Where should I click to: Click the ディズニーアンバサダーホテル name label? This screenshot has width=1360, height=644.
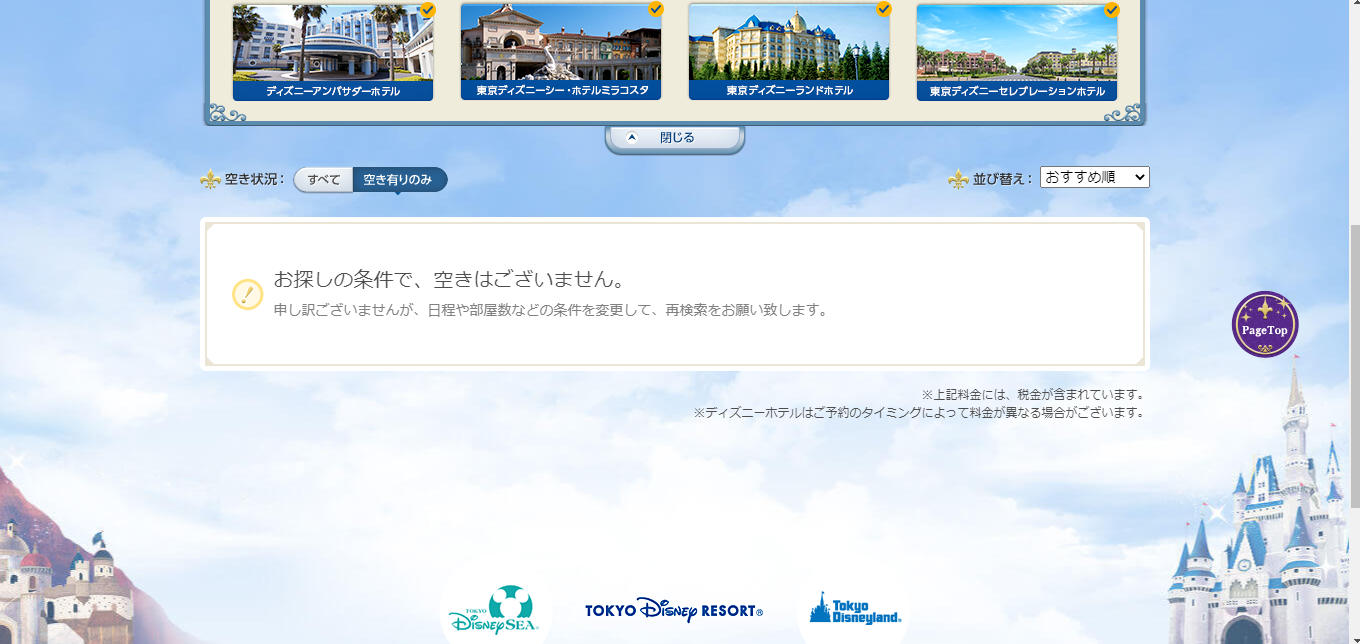[x=333, y=92]
